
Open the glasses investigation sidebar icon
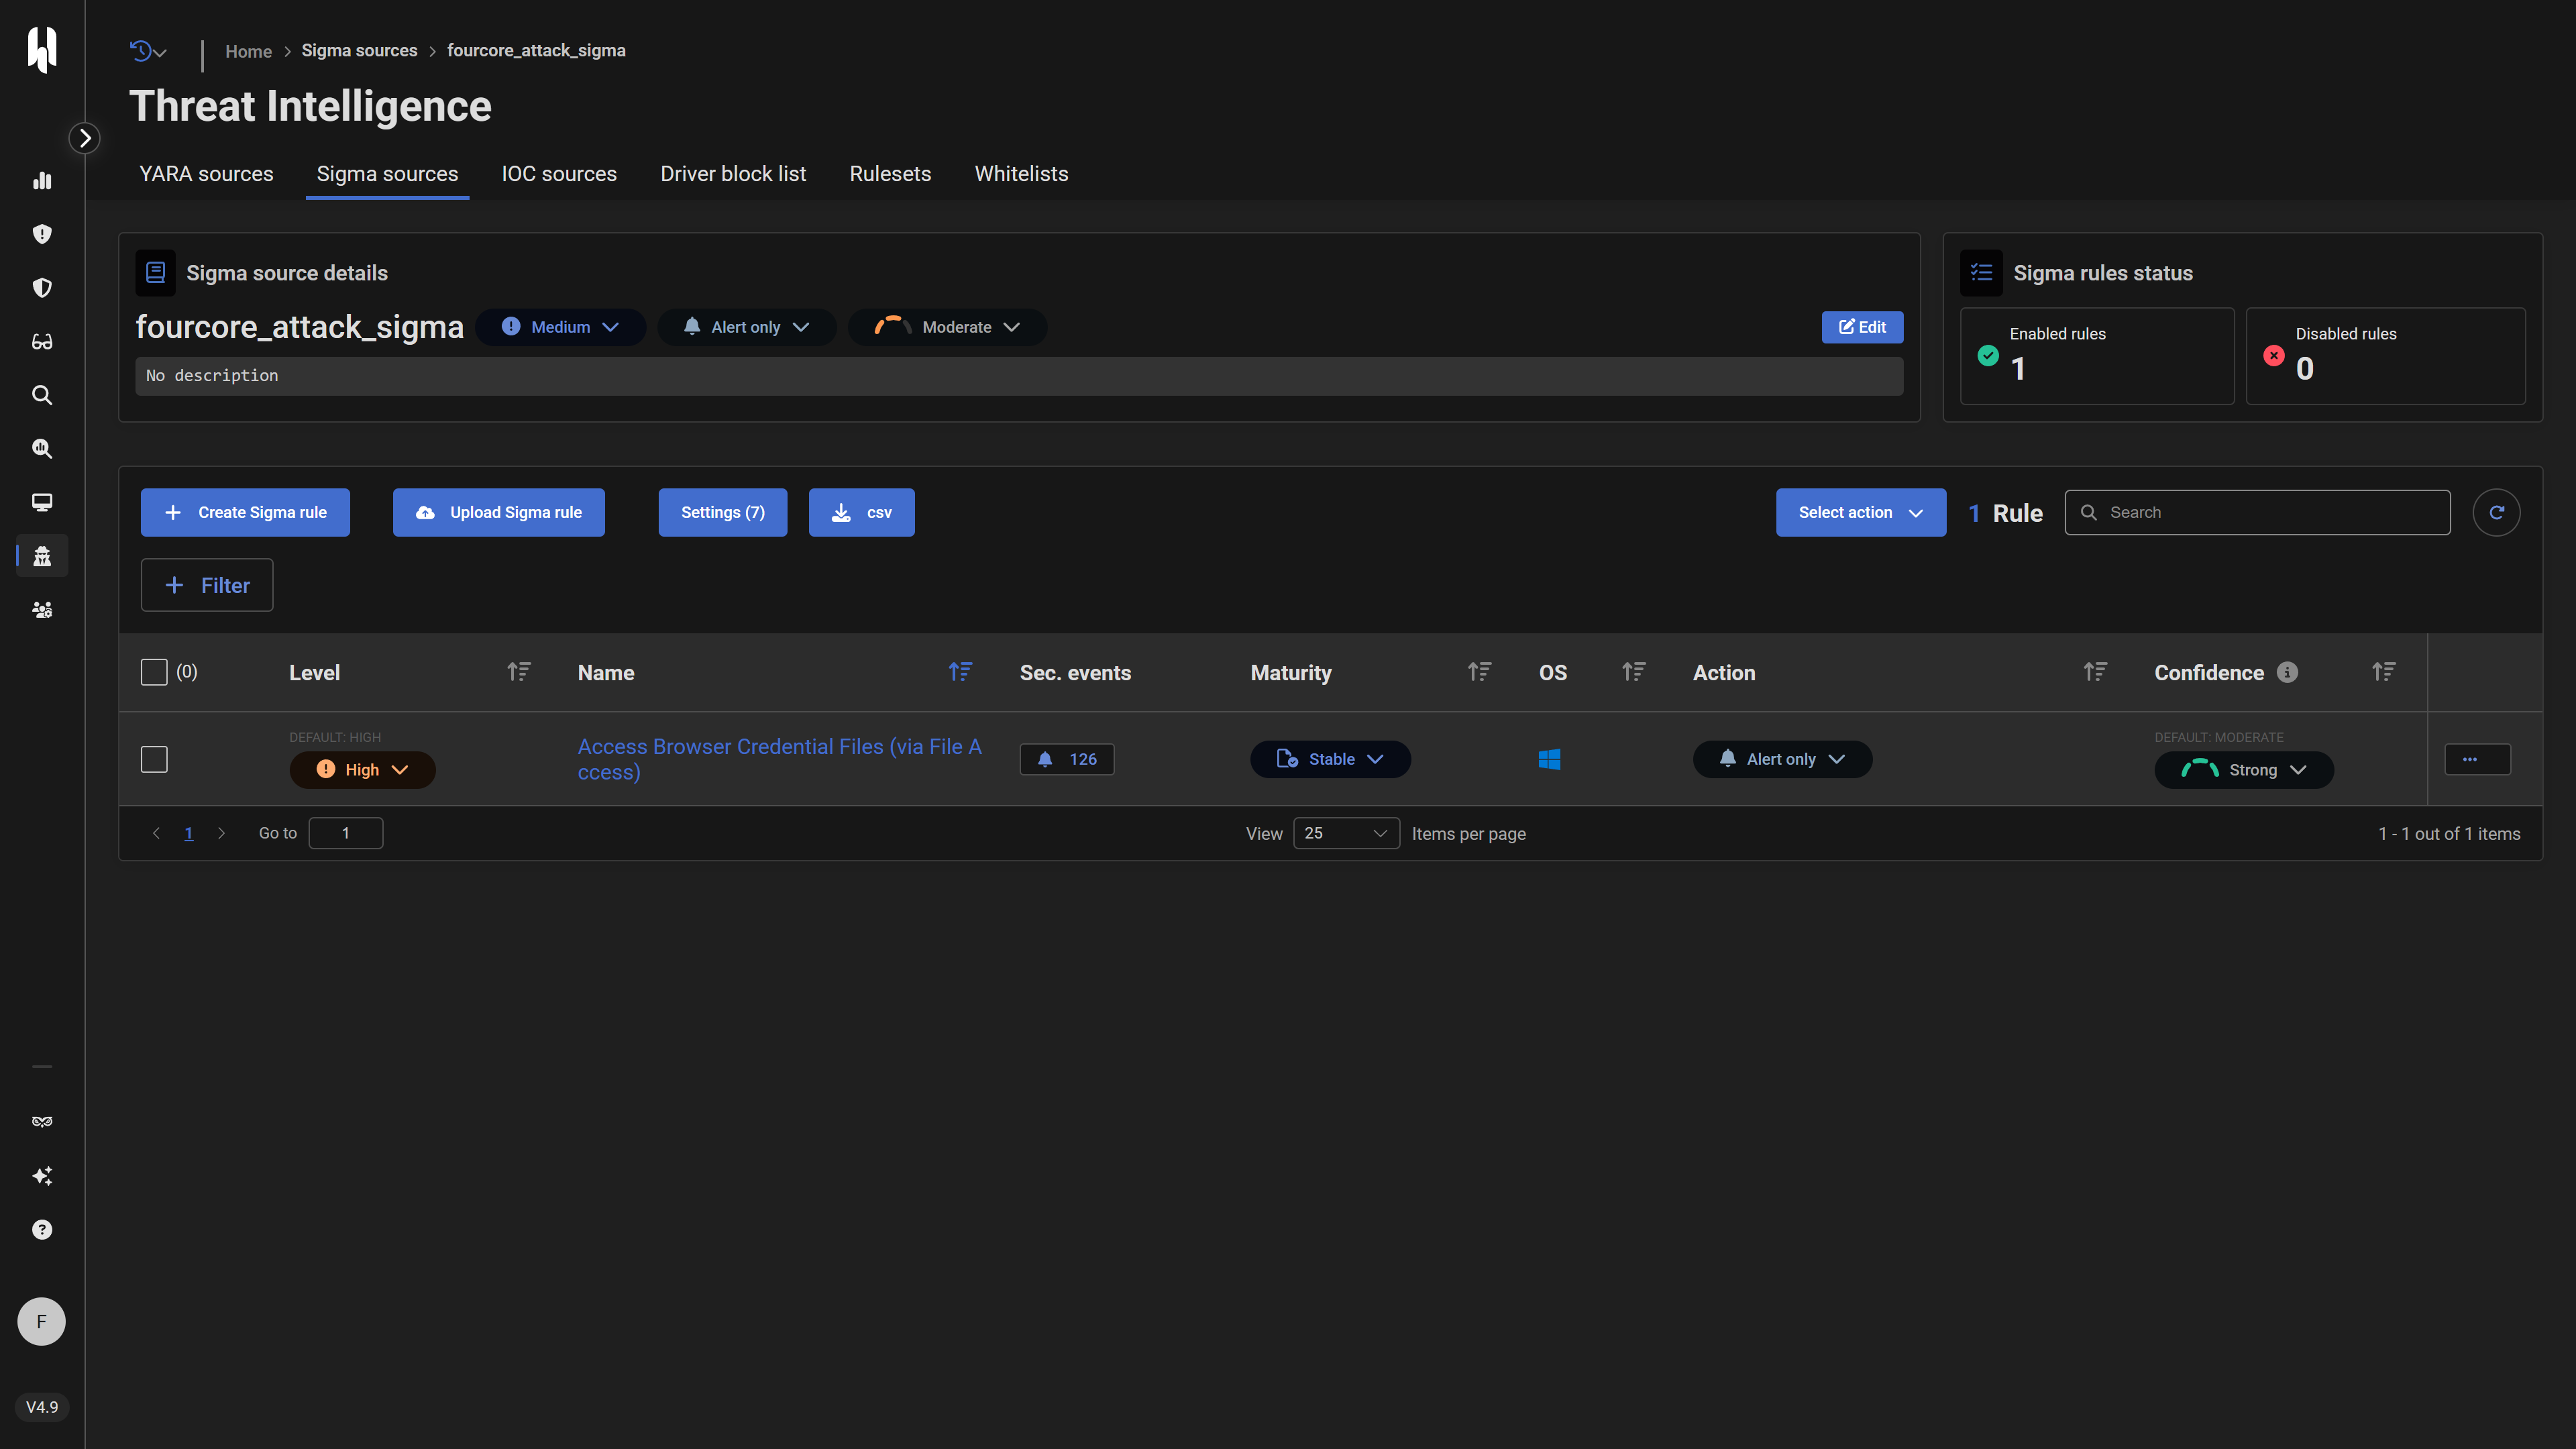42,342
